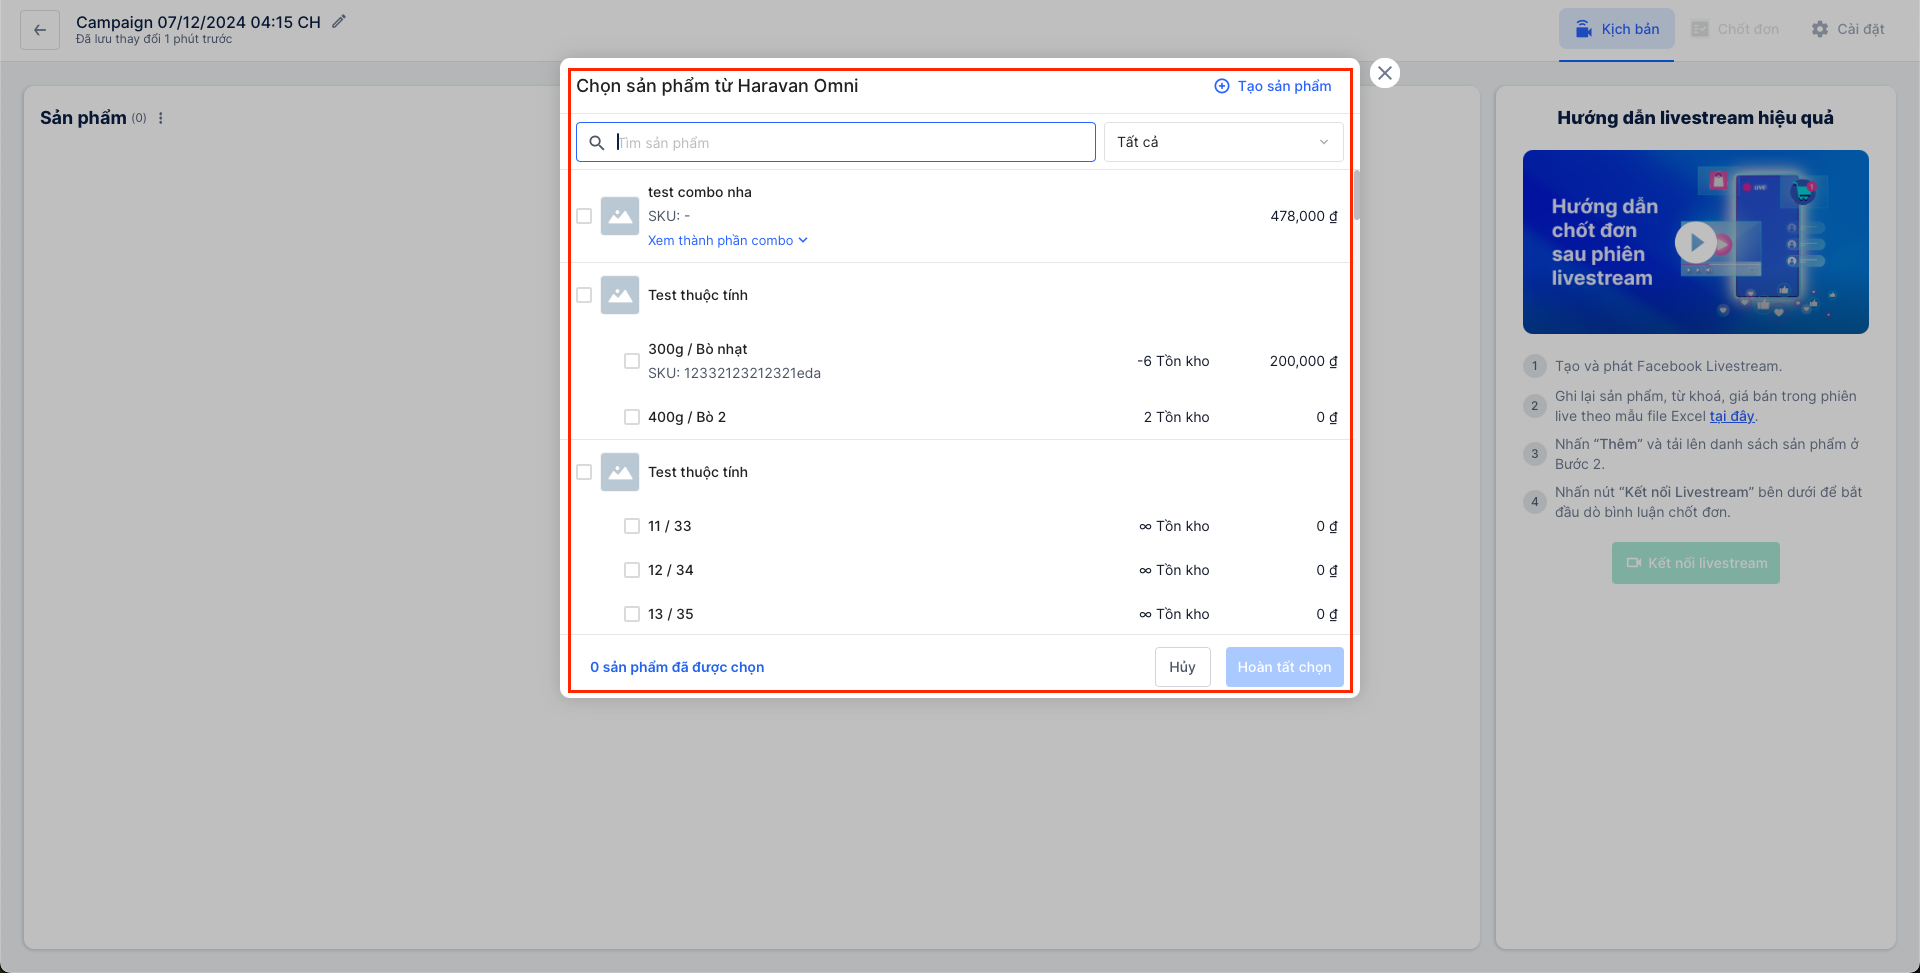The image size is (1920, 973).
Task: Open the three-dot menu beside Sản phẩm
Action: point(161,118)
